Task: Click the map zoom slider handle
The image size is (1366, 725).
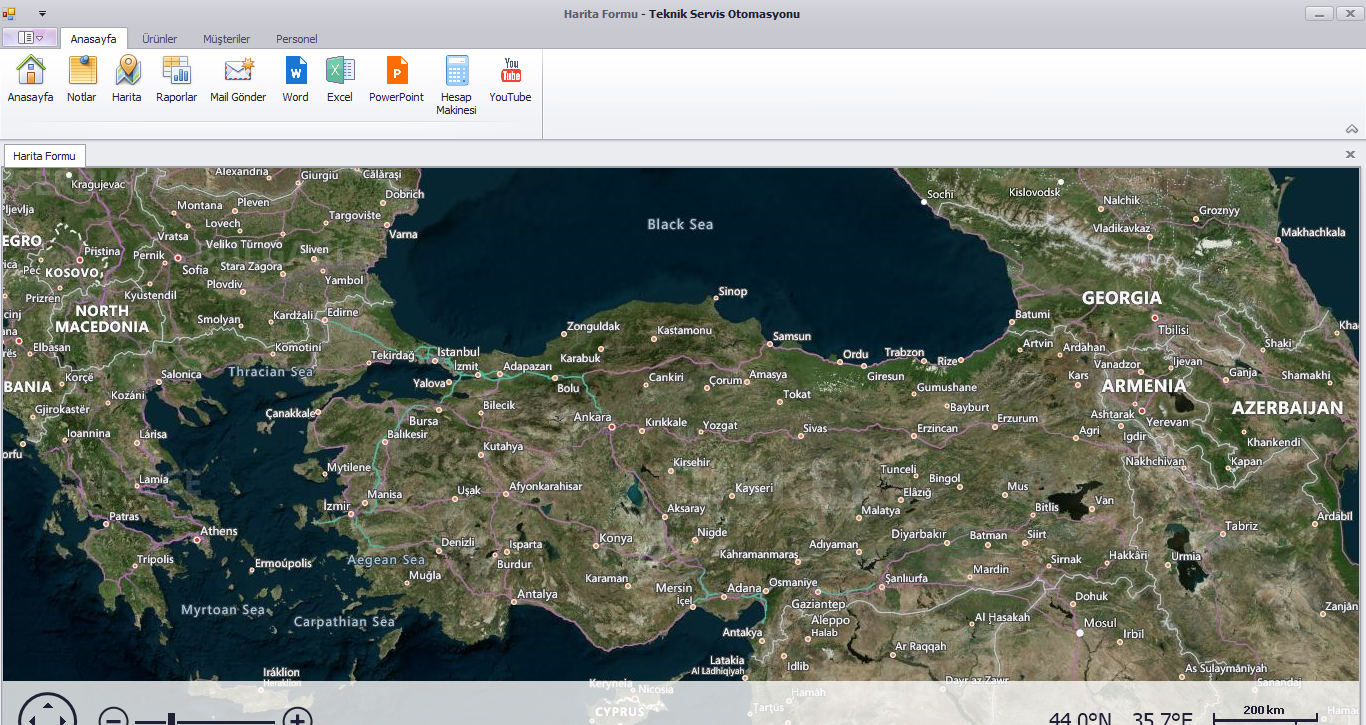Action: pyautogui.click(x=172, y=719)
